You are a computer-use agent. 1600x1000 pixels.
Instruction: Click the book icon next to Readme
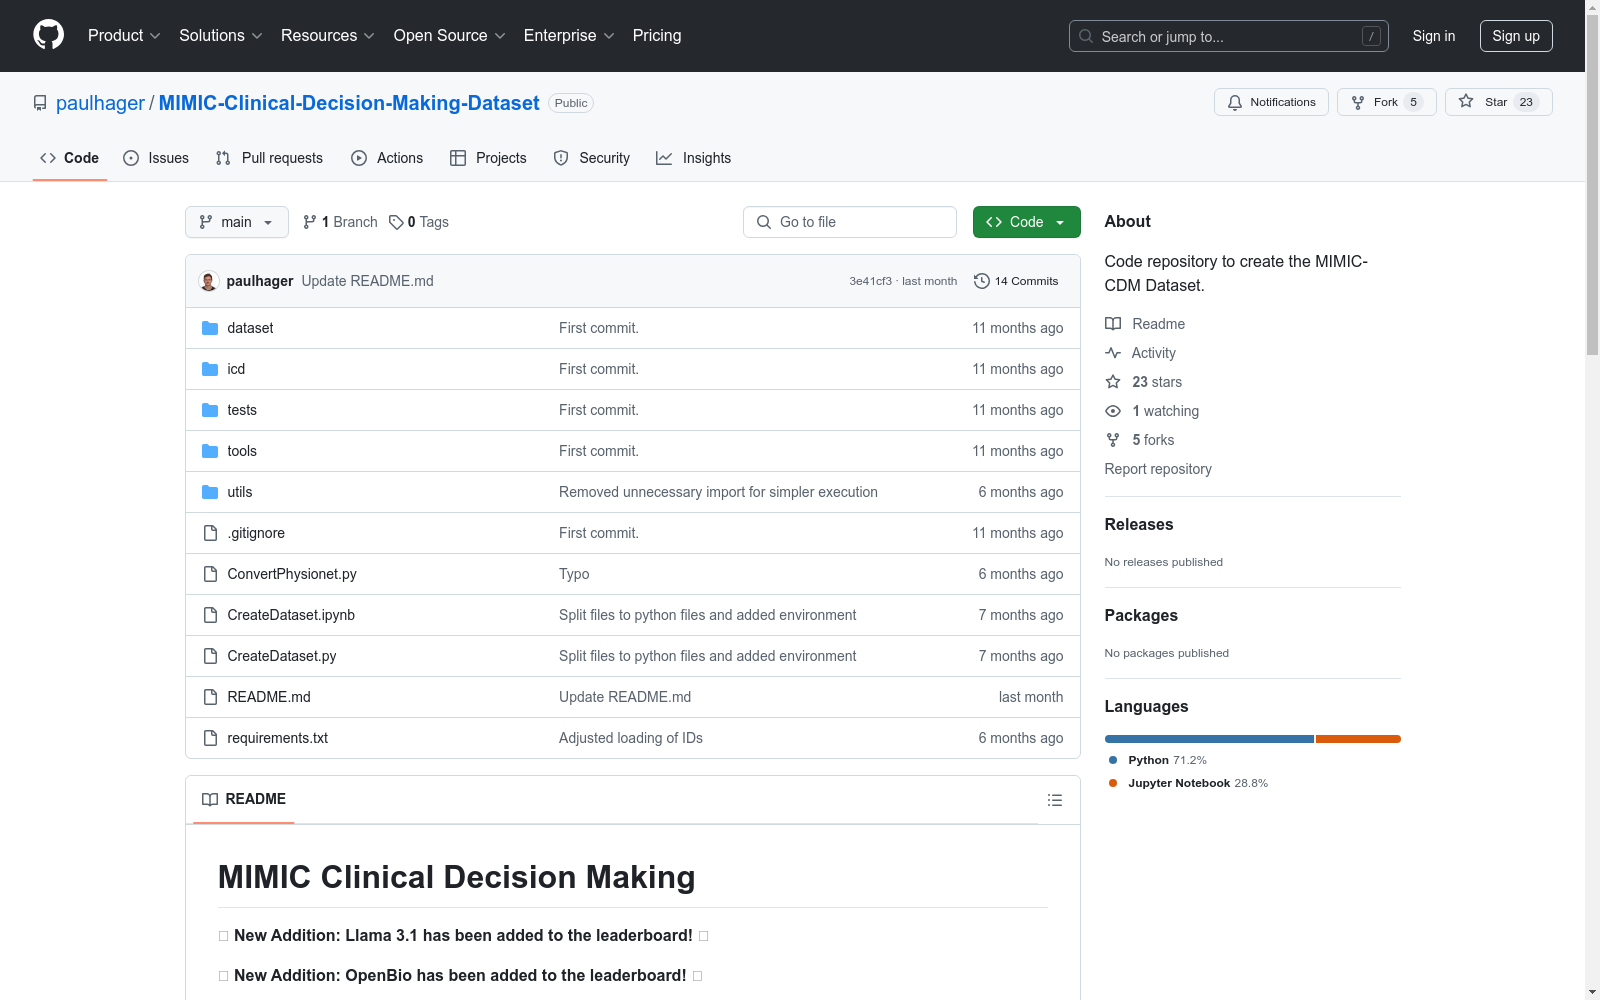pos(1113,324)
